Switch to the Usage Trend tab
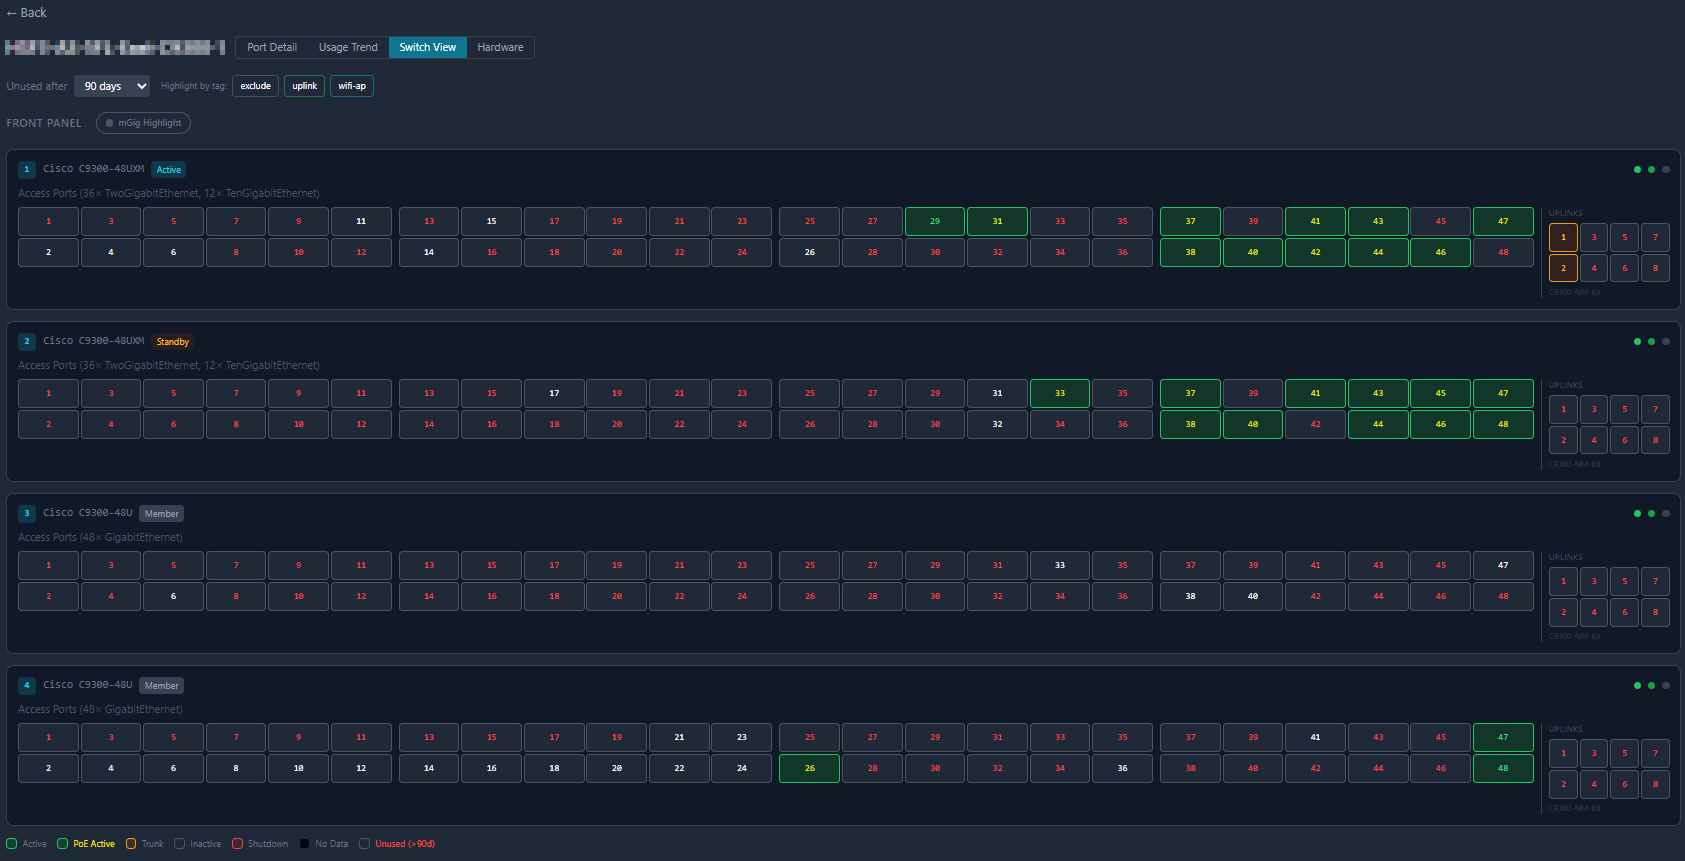The width and height of the screenshot is (1685, 861). coord(348,47)
